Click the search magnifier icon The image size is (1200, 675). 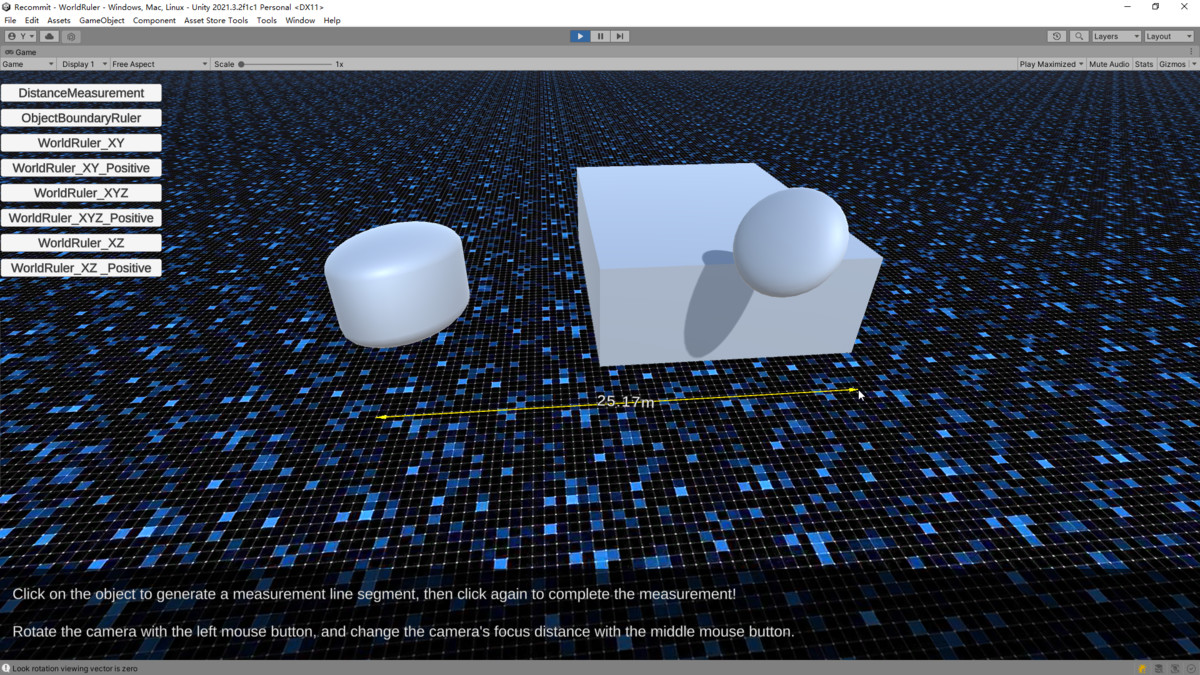click(x=1079, y=37)
